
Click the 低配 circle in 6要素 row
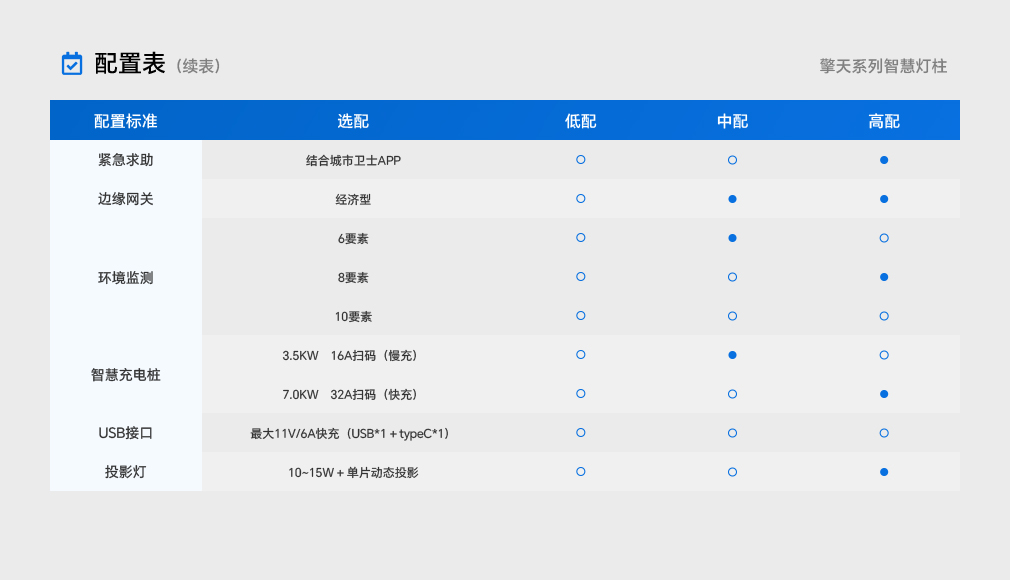click(x=580, y=238)
